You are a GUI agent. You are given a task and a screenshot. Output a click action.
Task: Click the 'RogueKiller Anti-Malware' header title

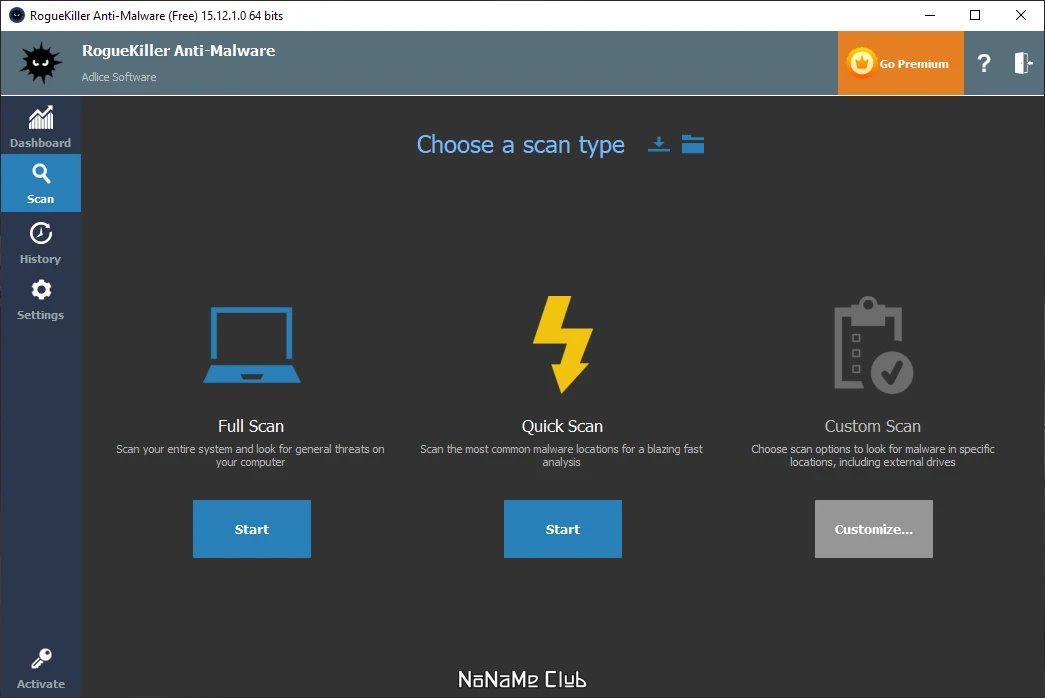[x=179, y=51]
